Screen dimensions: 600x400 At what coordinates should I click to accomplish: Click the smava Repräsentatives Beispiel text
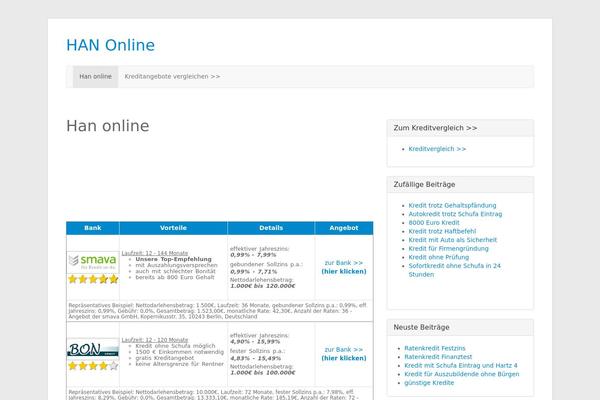[x=219, y=311]
